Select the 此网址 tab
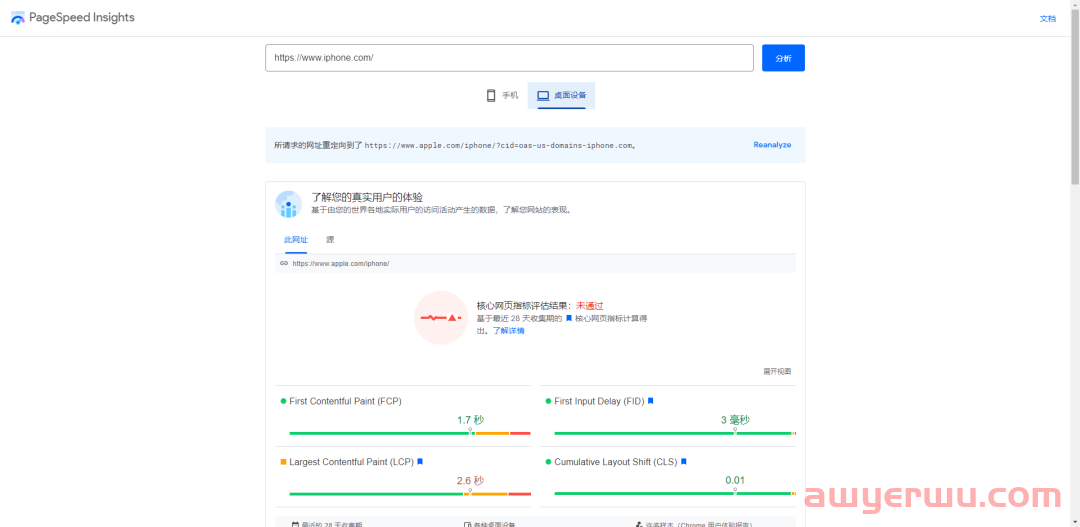 pyautogui.click(x=296, y=240)
